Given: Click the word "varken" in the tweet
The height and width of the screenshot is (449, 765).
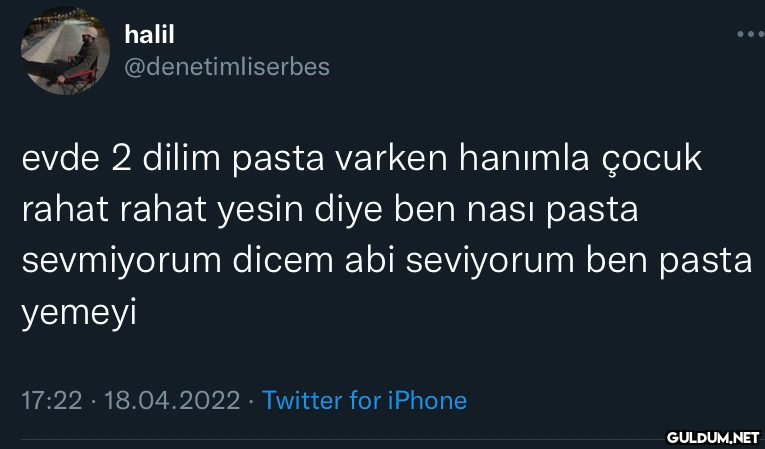Looking at the screenshot, I should coord(391,160).
